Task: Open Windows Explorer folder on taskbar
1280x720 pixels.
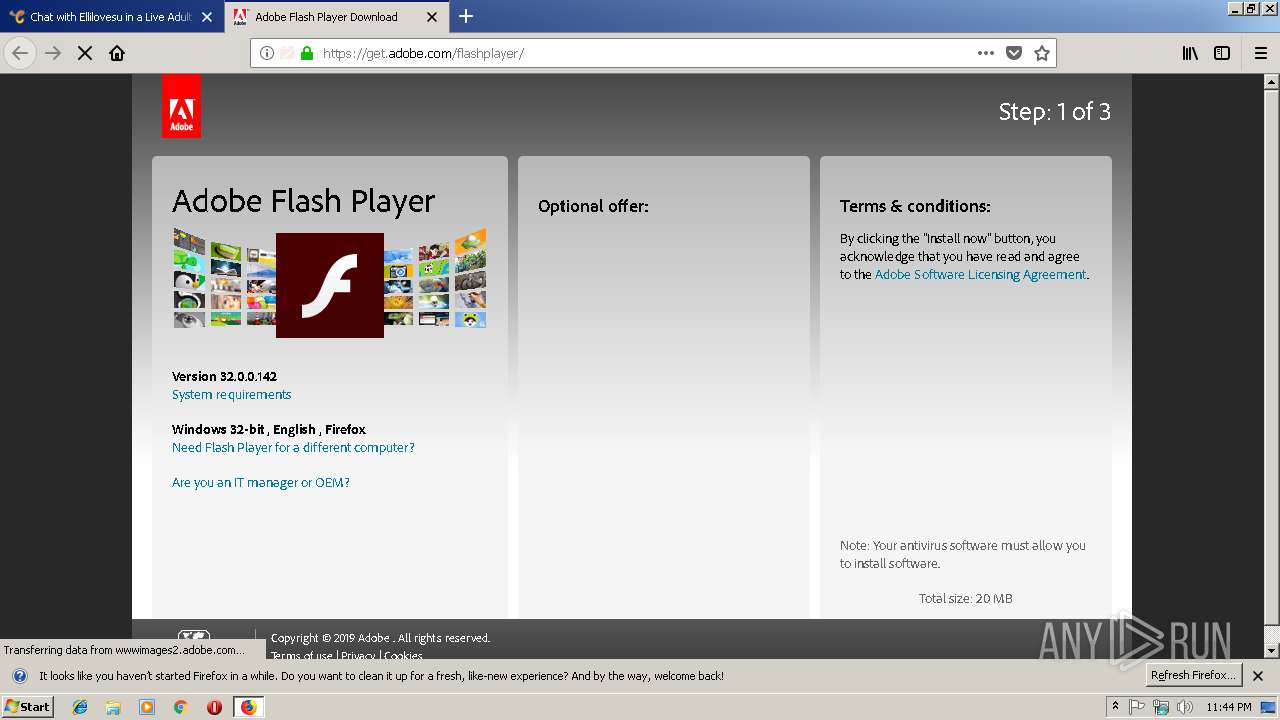Action: tap(113, 707)
